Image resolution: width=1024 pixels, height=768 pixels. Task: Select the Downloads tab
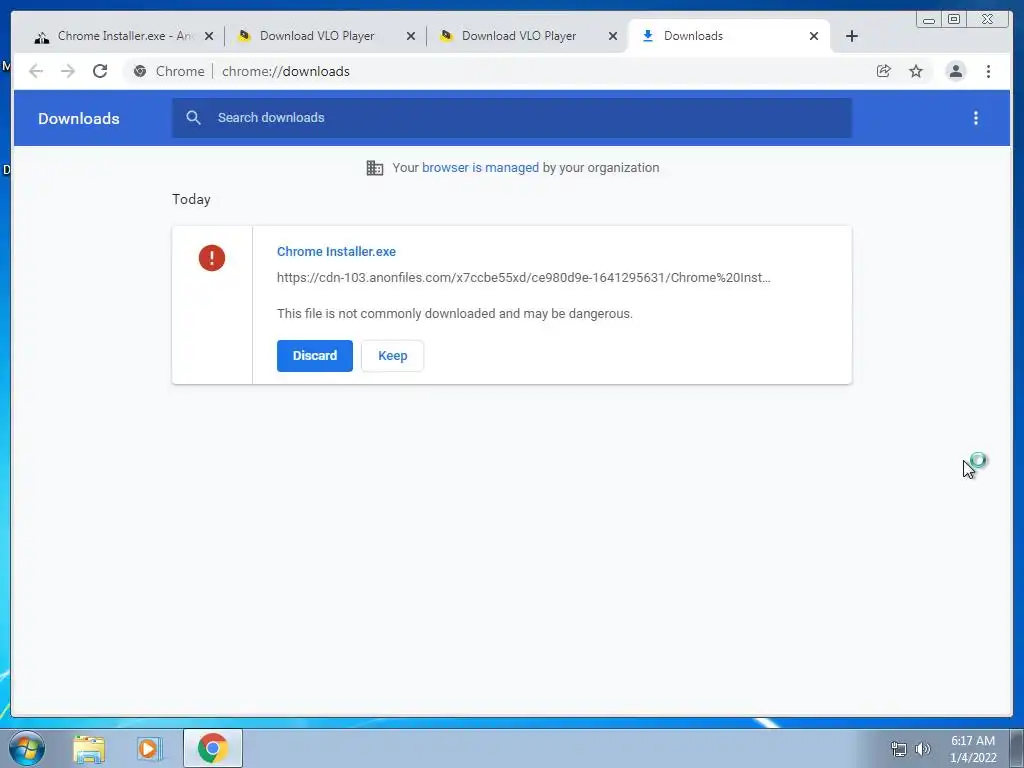728,36
